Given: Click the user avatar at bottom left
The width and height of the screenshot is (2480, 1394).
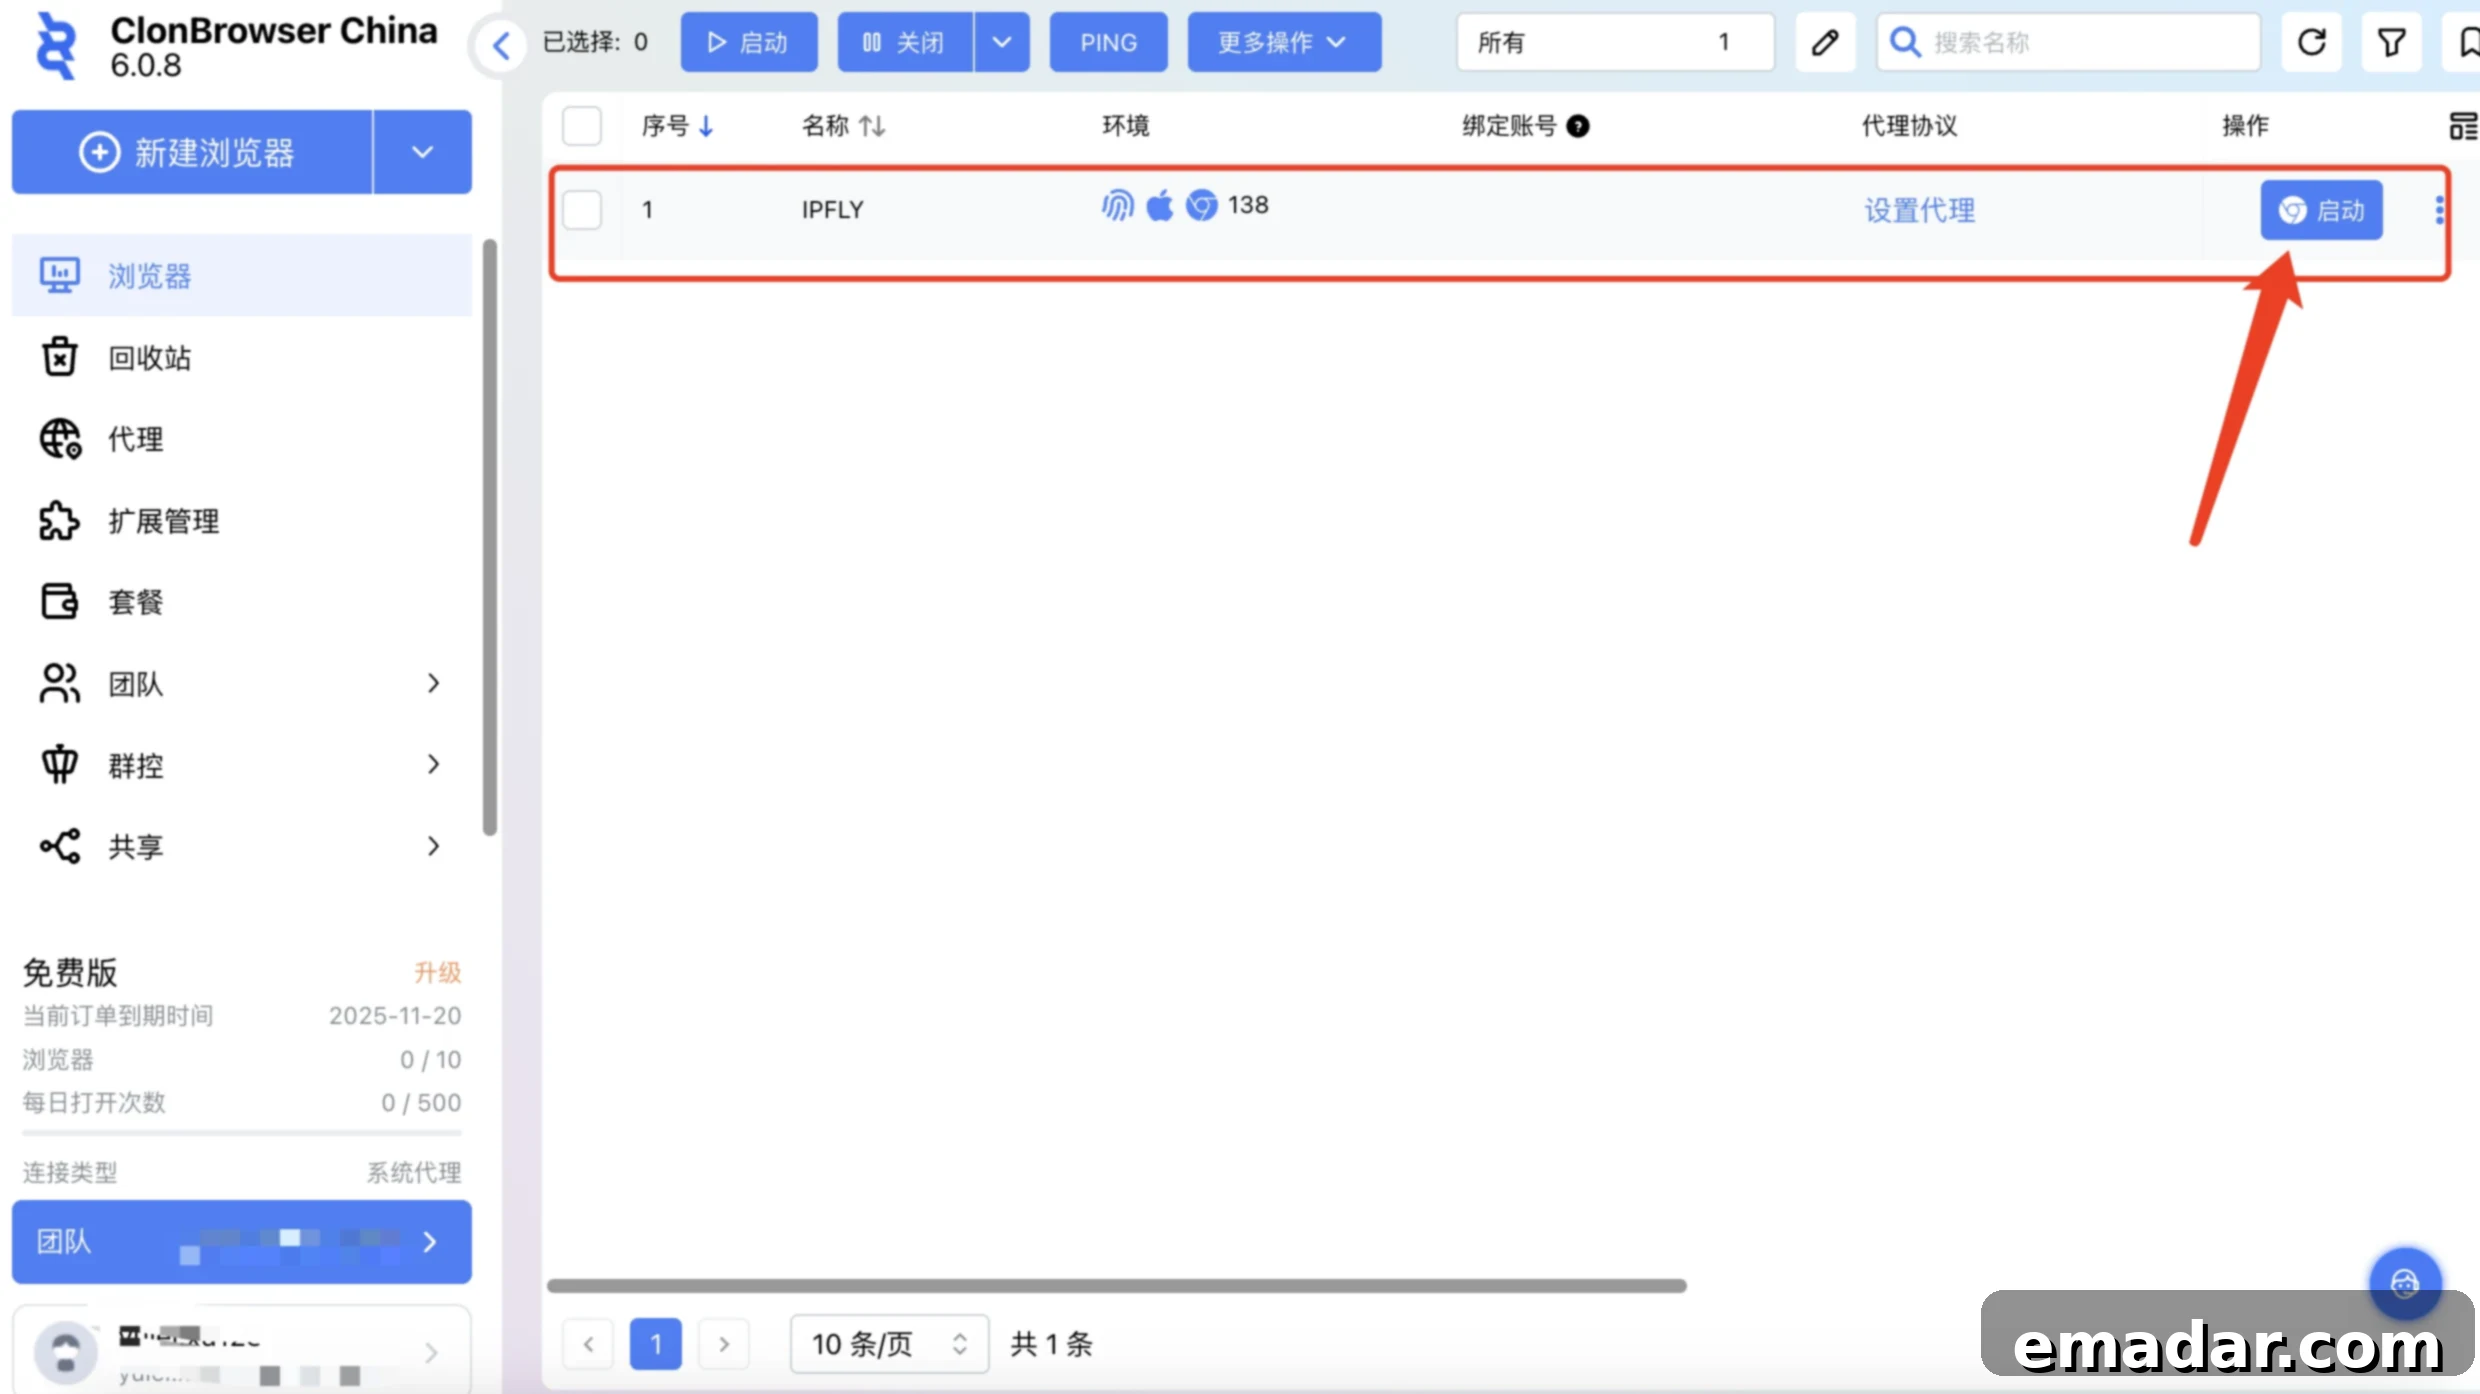Looking at the screenshot, I should 66,1351.
